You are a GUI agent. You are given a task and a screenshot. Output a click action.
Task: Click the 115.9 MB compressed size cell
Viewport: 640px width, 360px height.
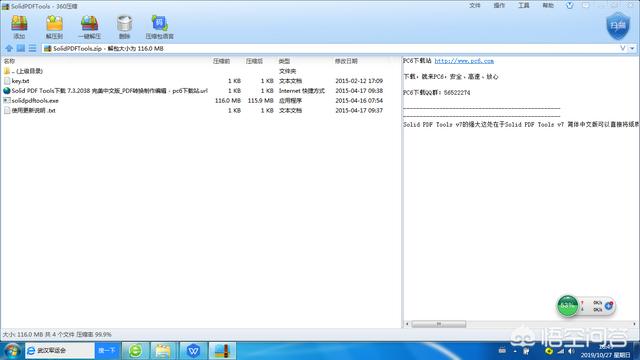click(x=260, y=100)
